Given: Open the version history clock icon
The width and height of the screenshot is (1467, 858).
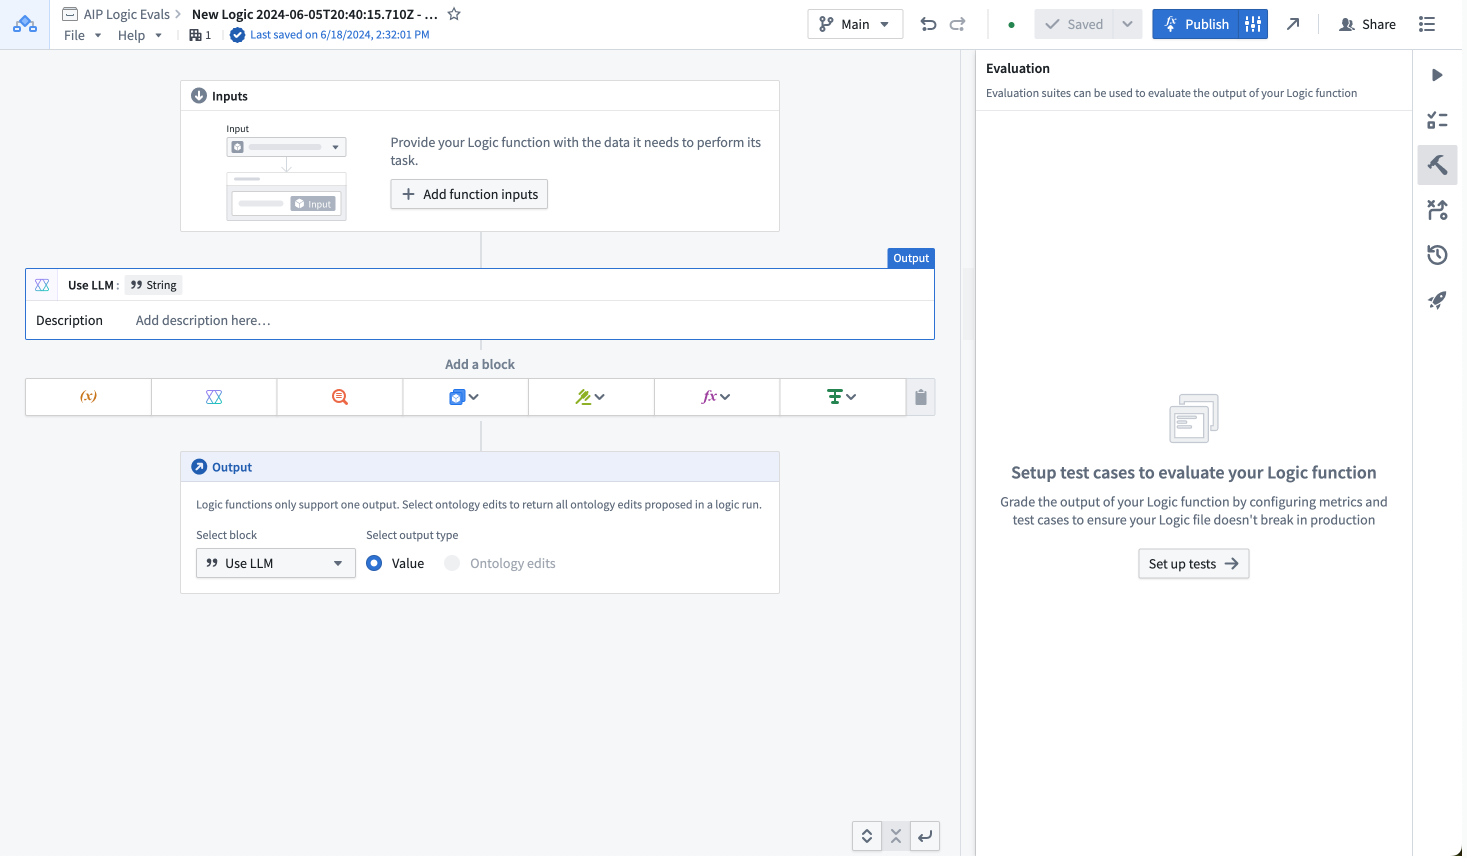Looking at the screenshot, I should (1437, 255).
